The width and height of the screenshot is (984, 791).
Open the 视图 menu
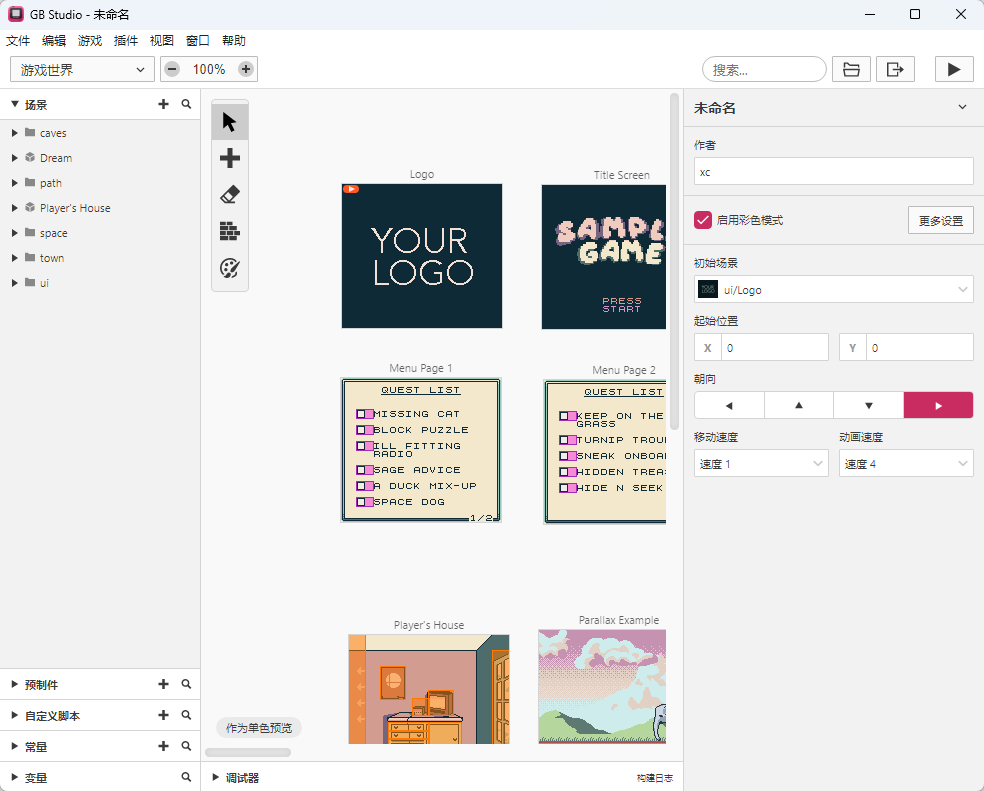(162, 41)
